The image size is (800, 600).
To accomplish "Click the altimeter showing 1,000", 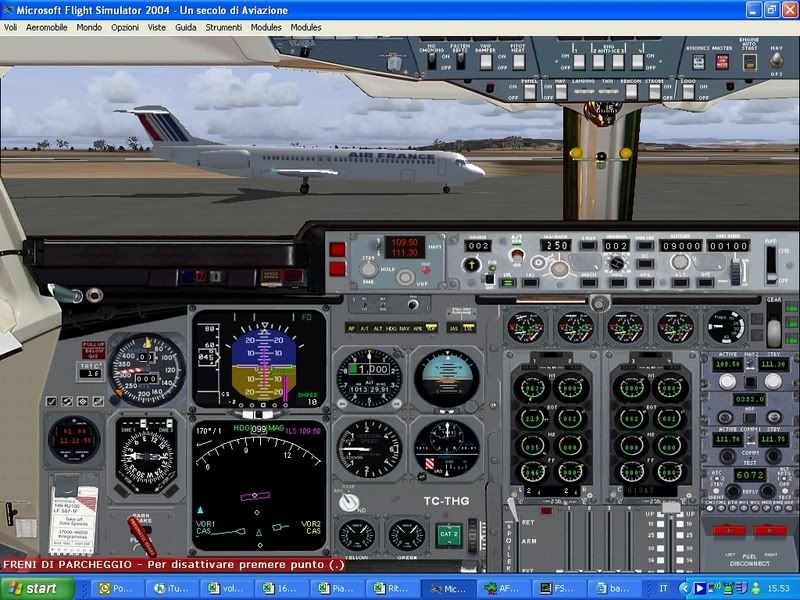I will click(369, 379).
